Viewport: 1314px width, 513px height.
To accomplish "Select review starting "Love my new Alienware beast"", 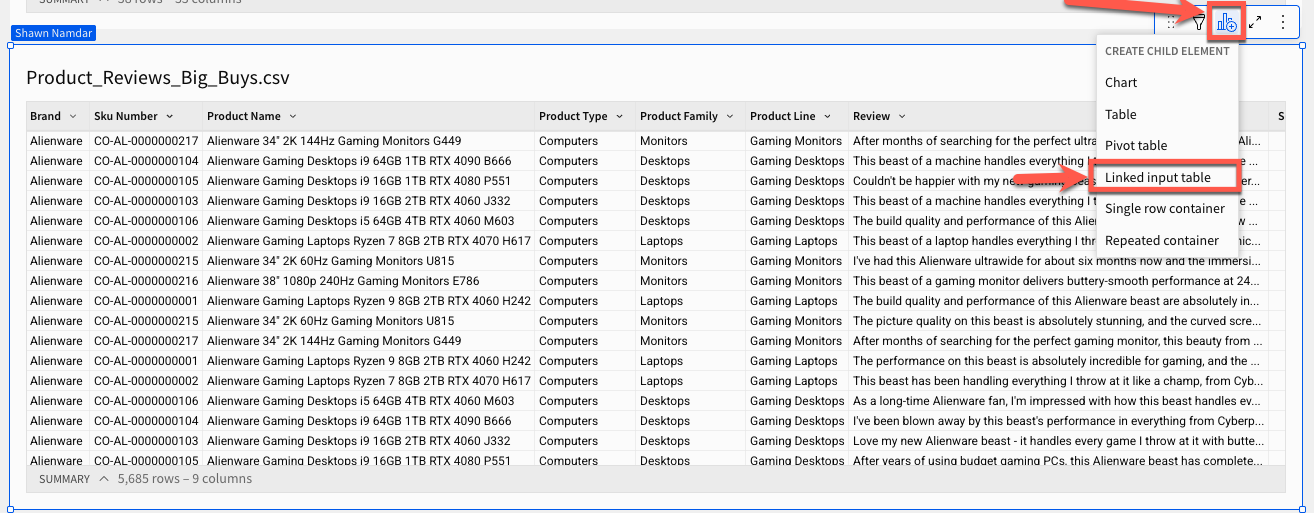I will [x=1058, y=441].
